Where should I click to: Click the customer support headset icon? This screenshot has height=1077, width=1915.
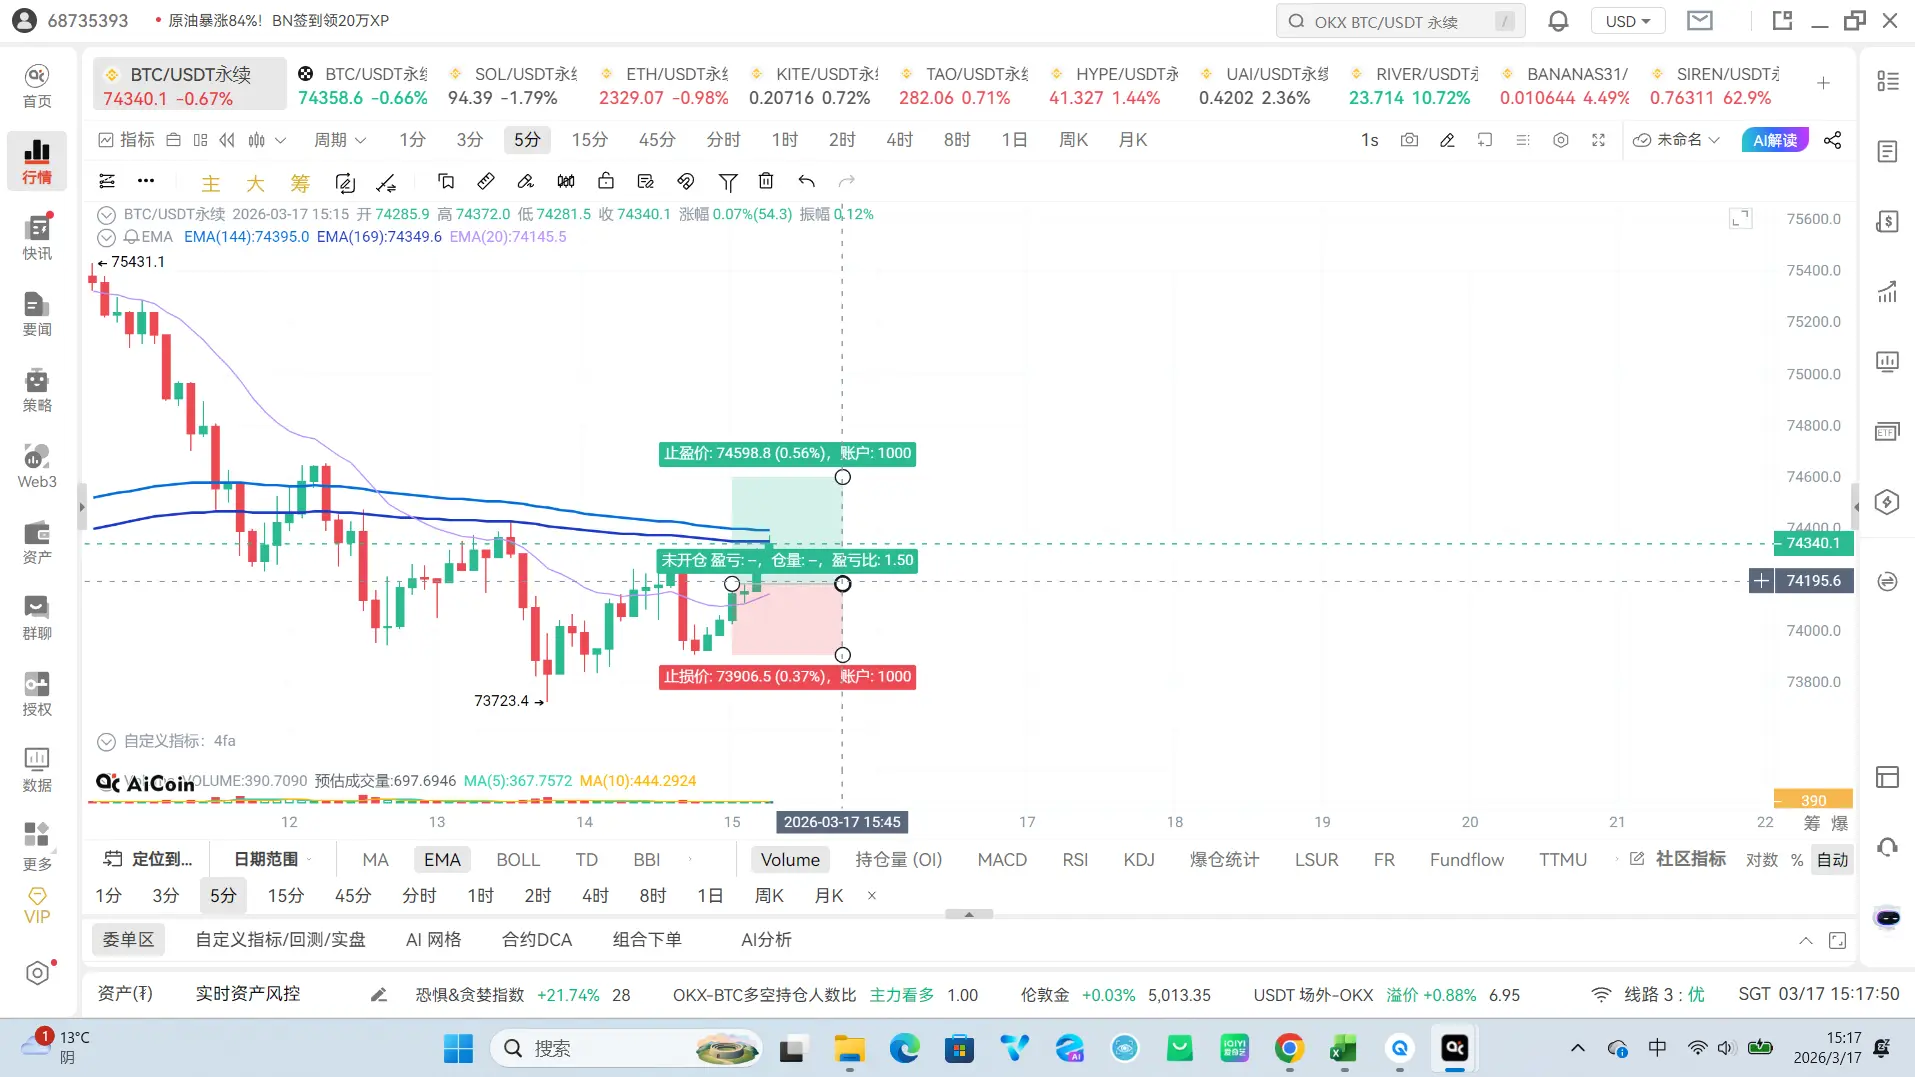click(1887, 848)
